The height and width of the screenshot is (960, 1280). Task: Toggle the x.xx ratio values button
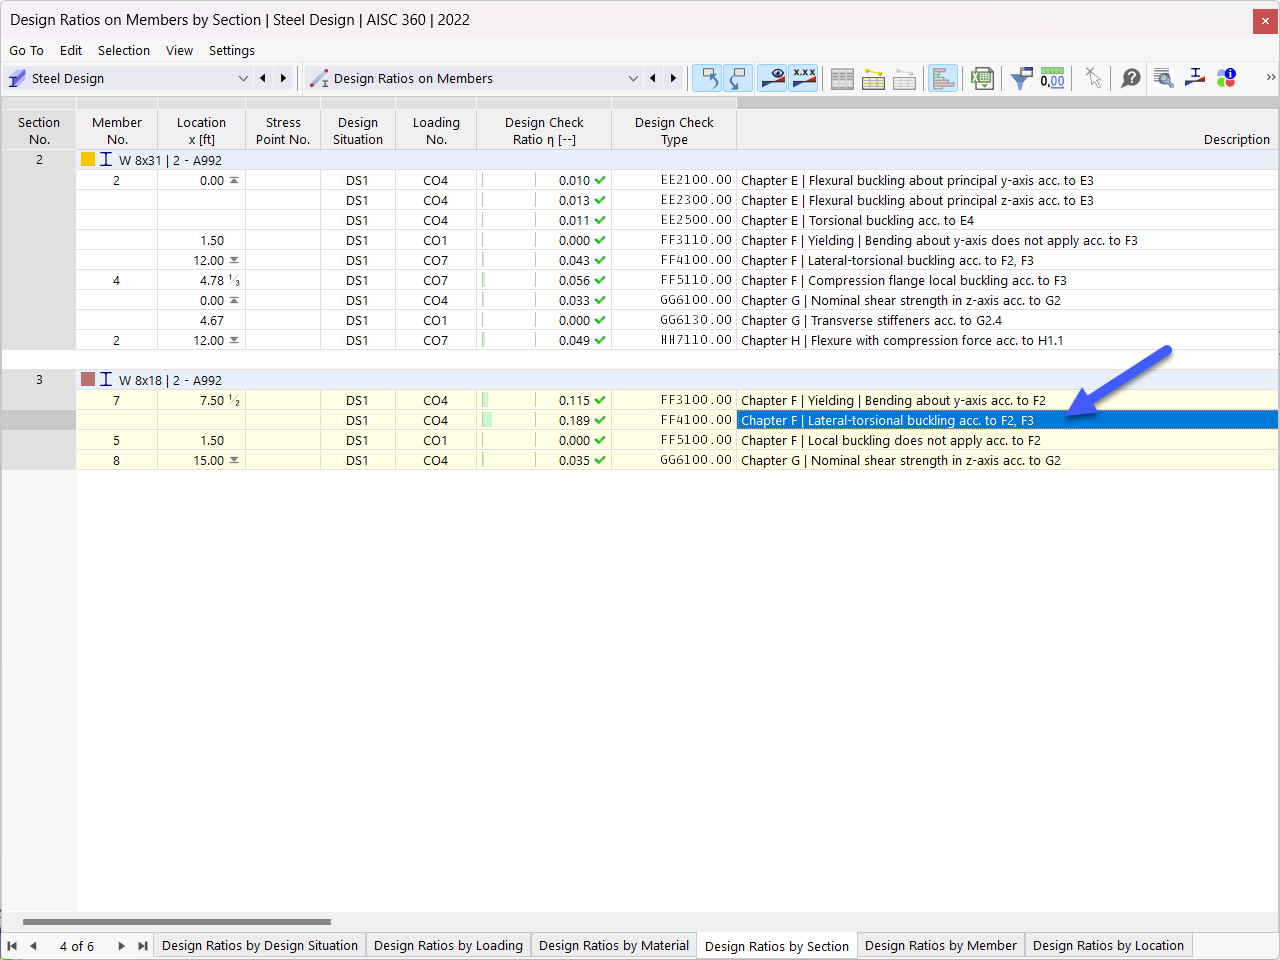tap(803, 78)
